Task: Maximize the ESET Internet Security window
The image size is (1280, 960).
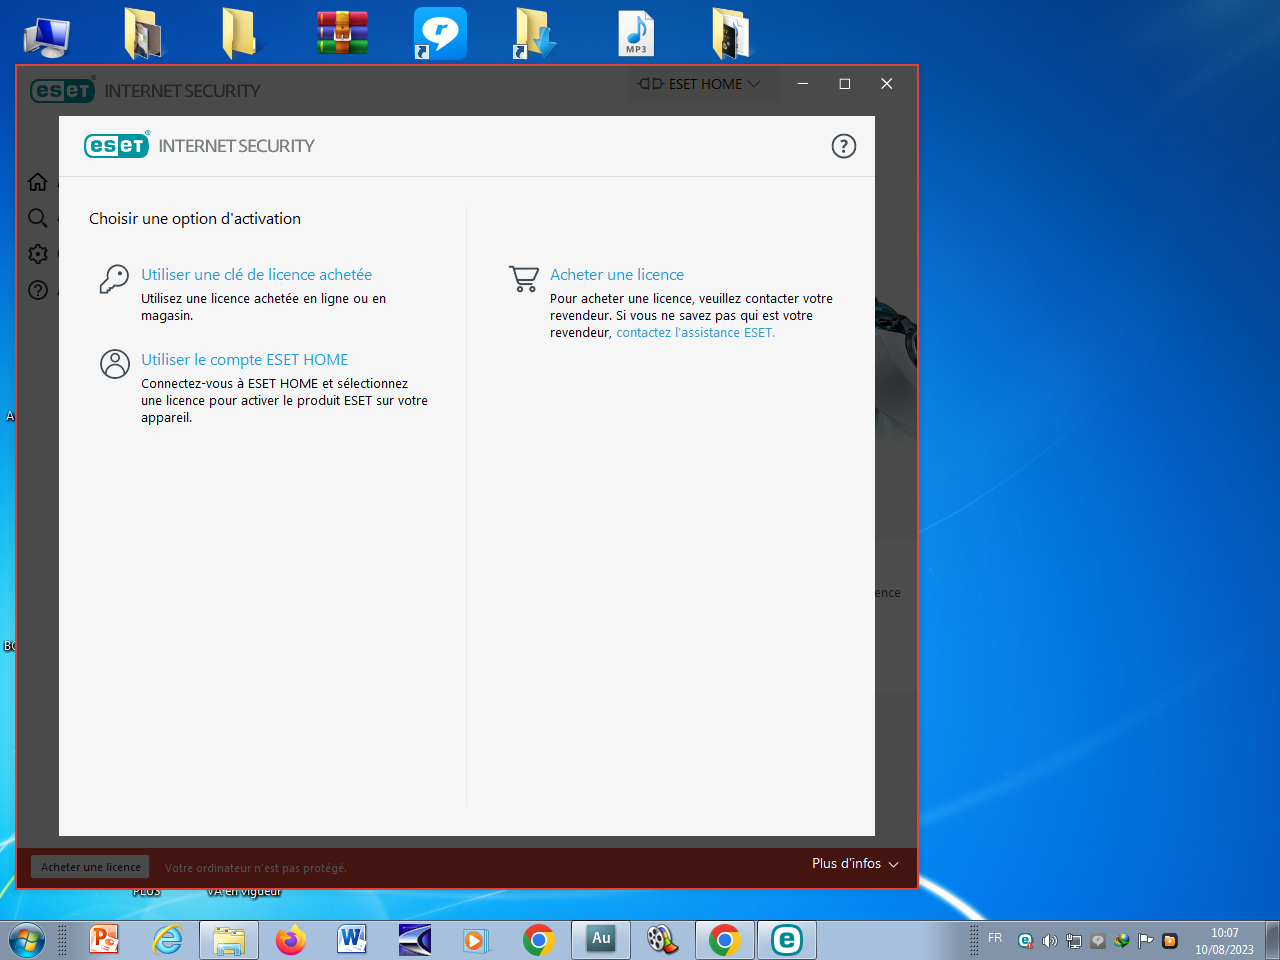Action: click(845, 84)
